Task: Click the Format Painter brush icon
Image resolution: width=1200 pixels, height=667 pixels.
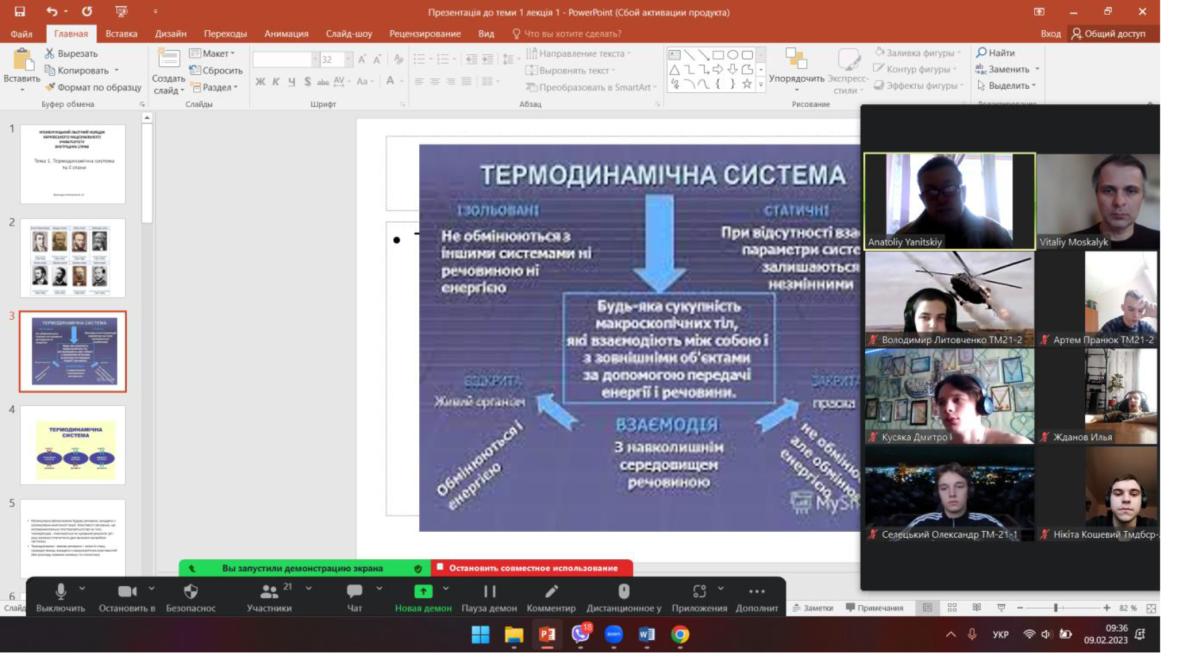Action: click(50, 87)
